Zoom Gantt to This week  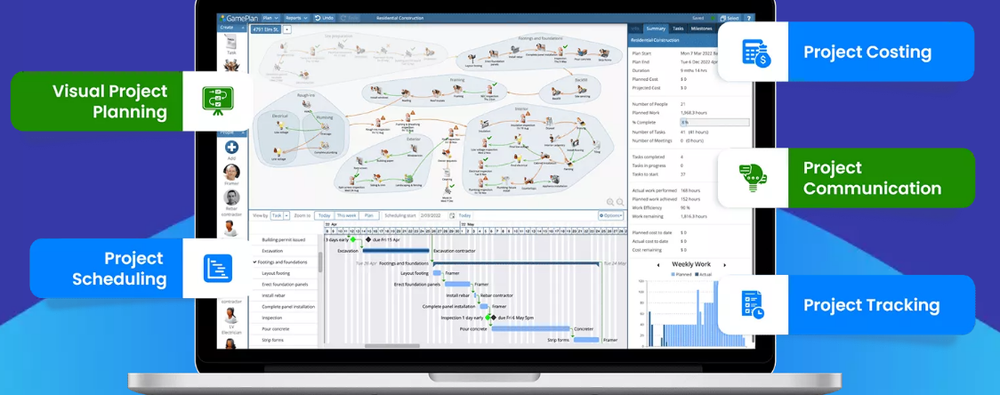pos(346,216)
